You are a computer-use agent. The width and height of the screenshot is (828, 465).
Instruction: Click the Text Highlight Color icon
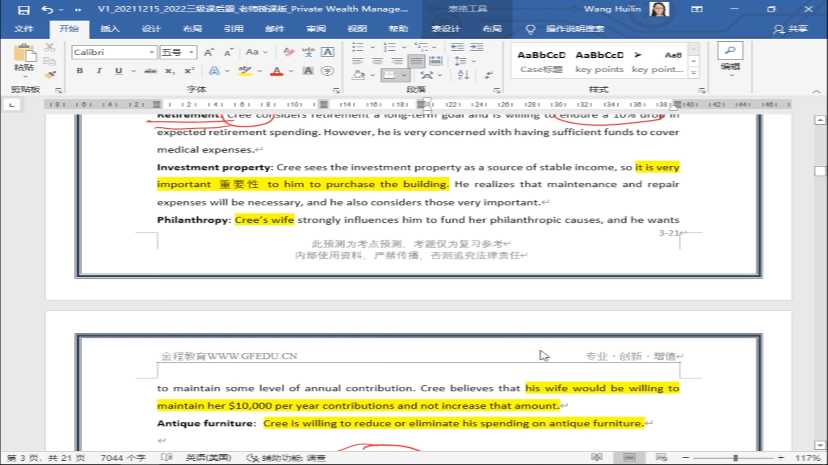244,71
